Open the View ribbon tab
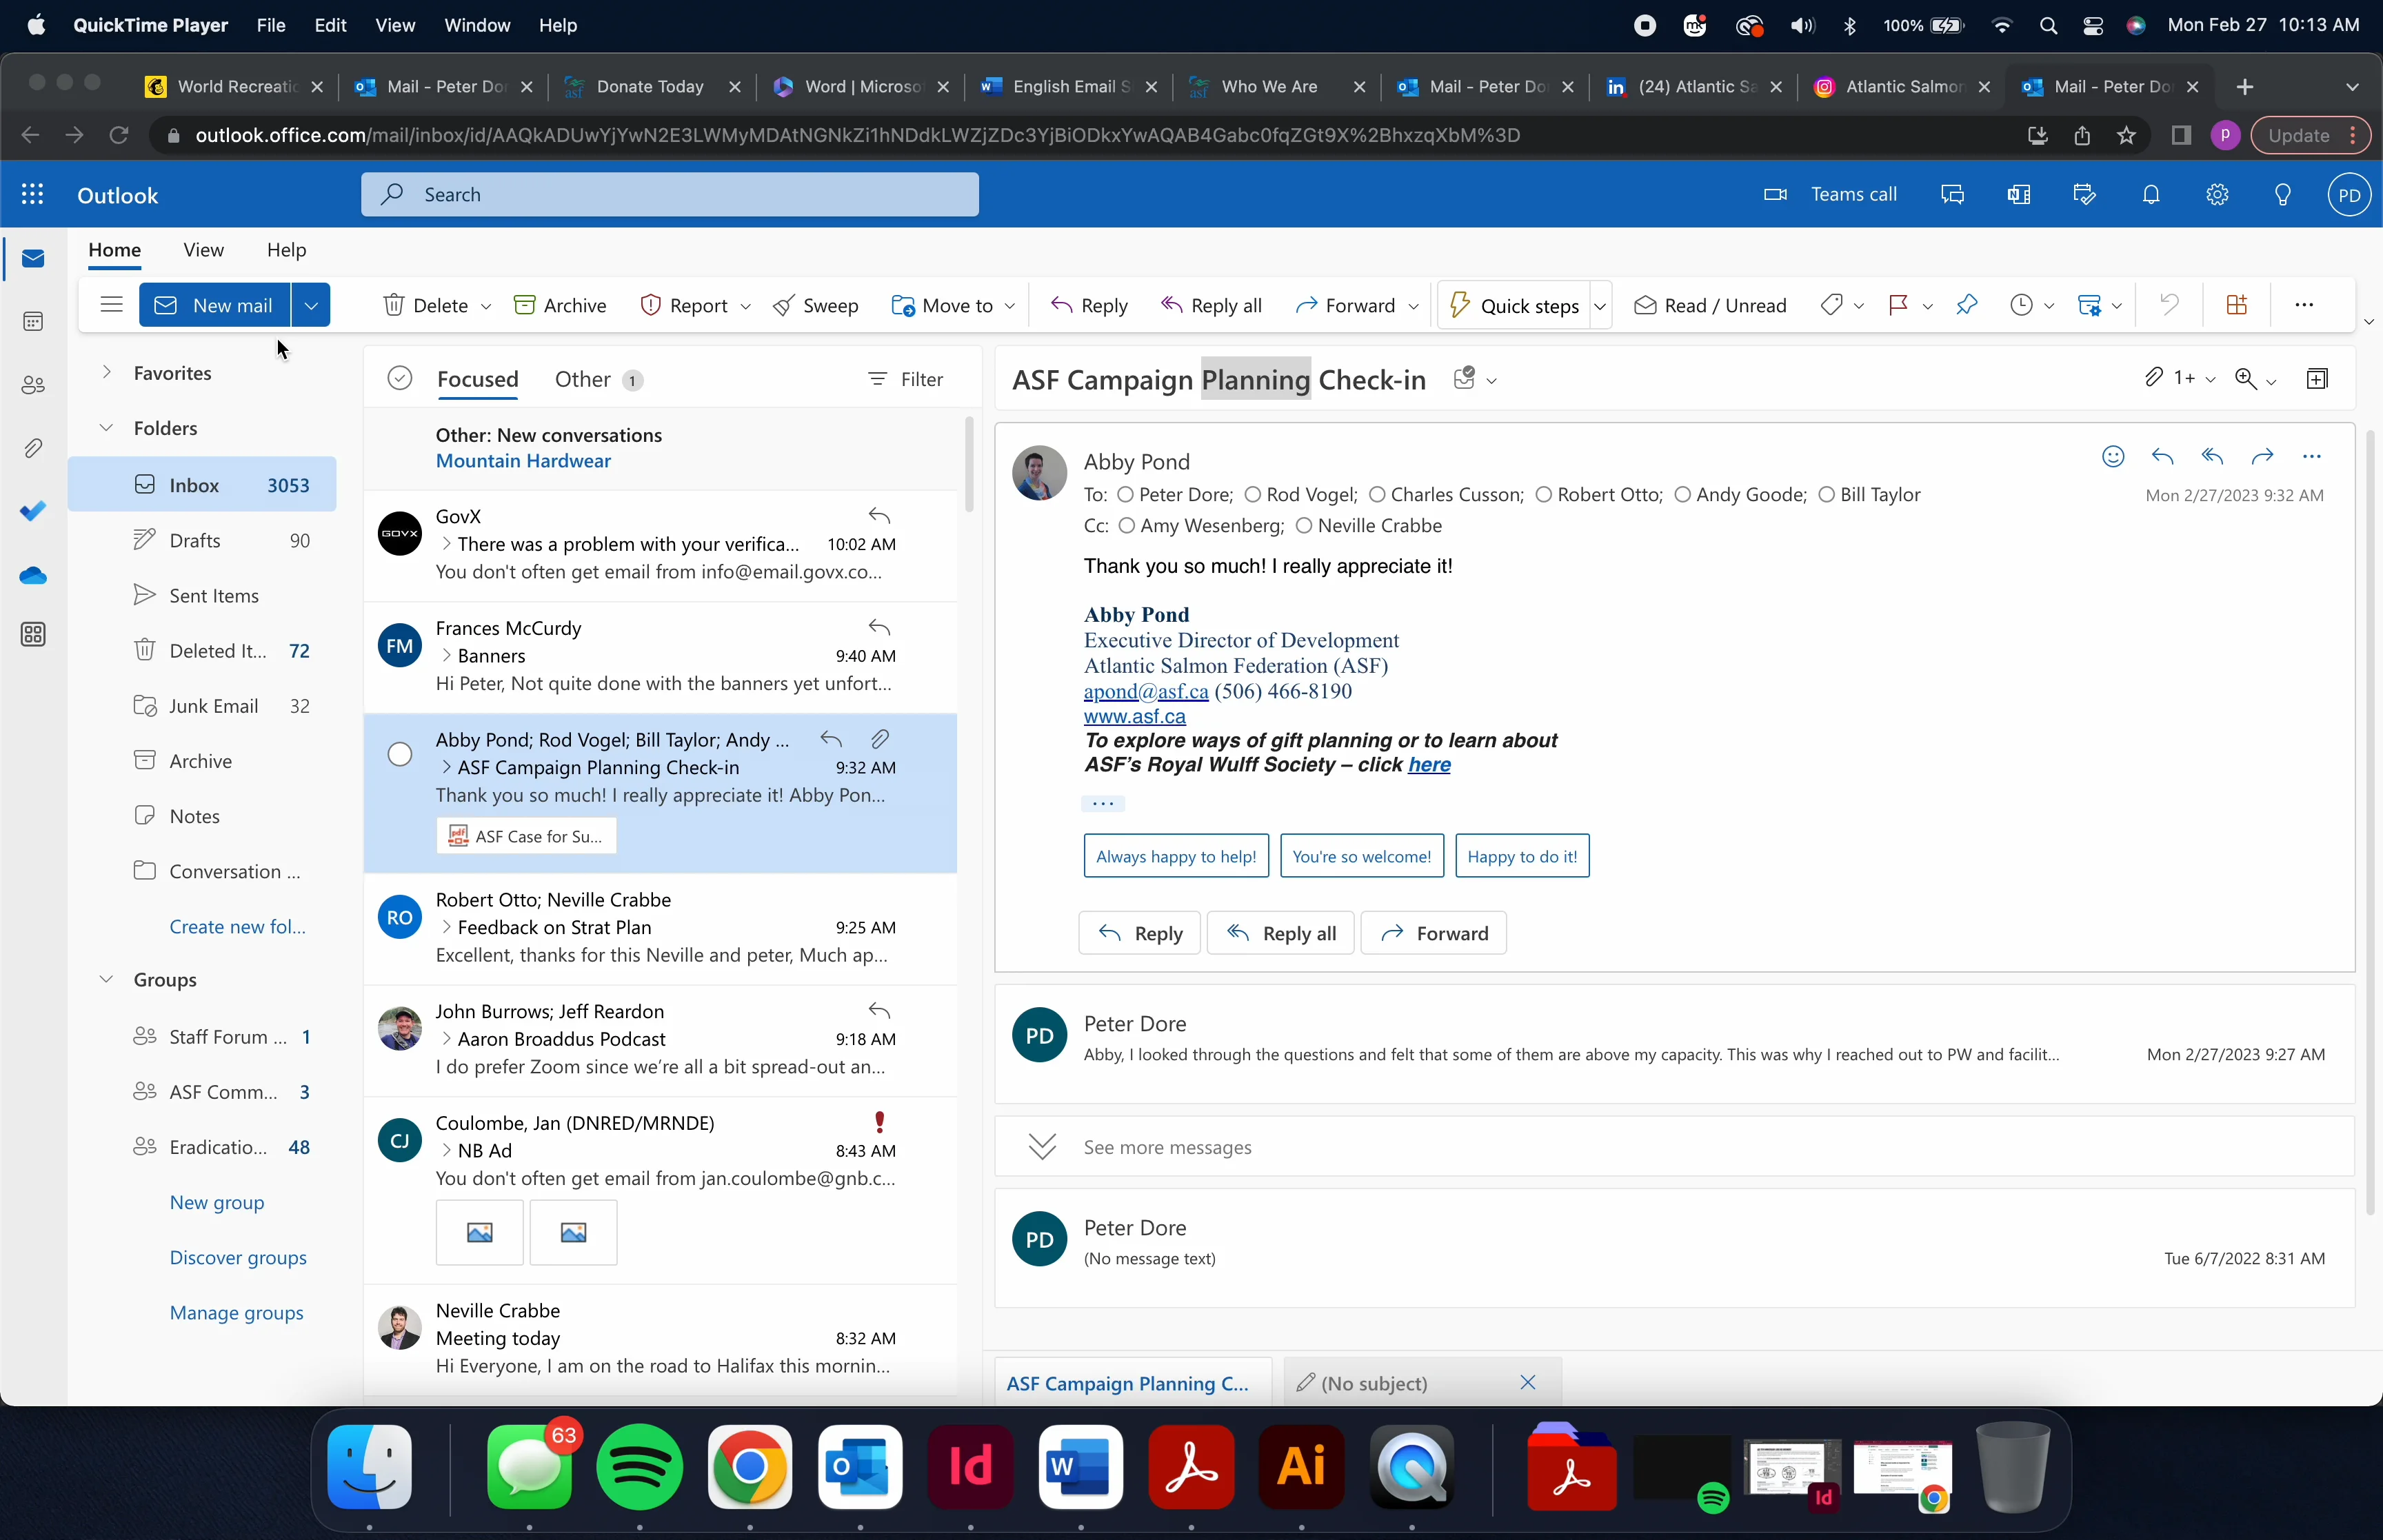The height and width of the screenshot is (1540, 2383). point(203,250)
